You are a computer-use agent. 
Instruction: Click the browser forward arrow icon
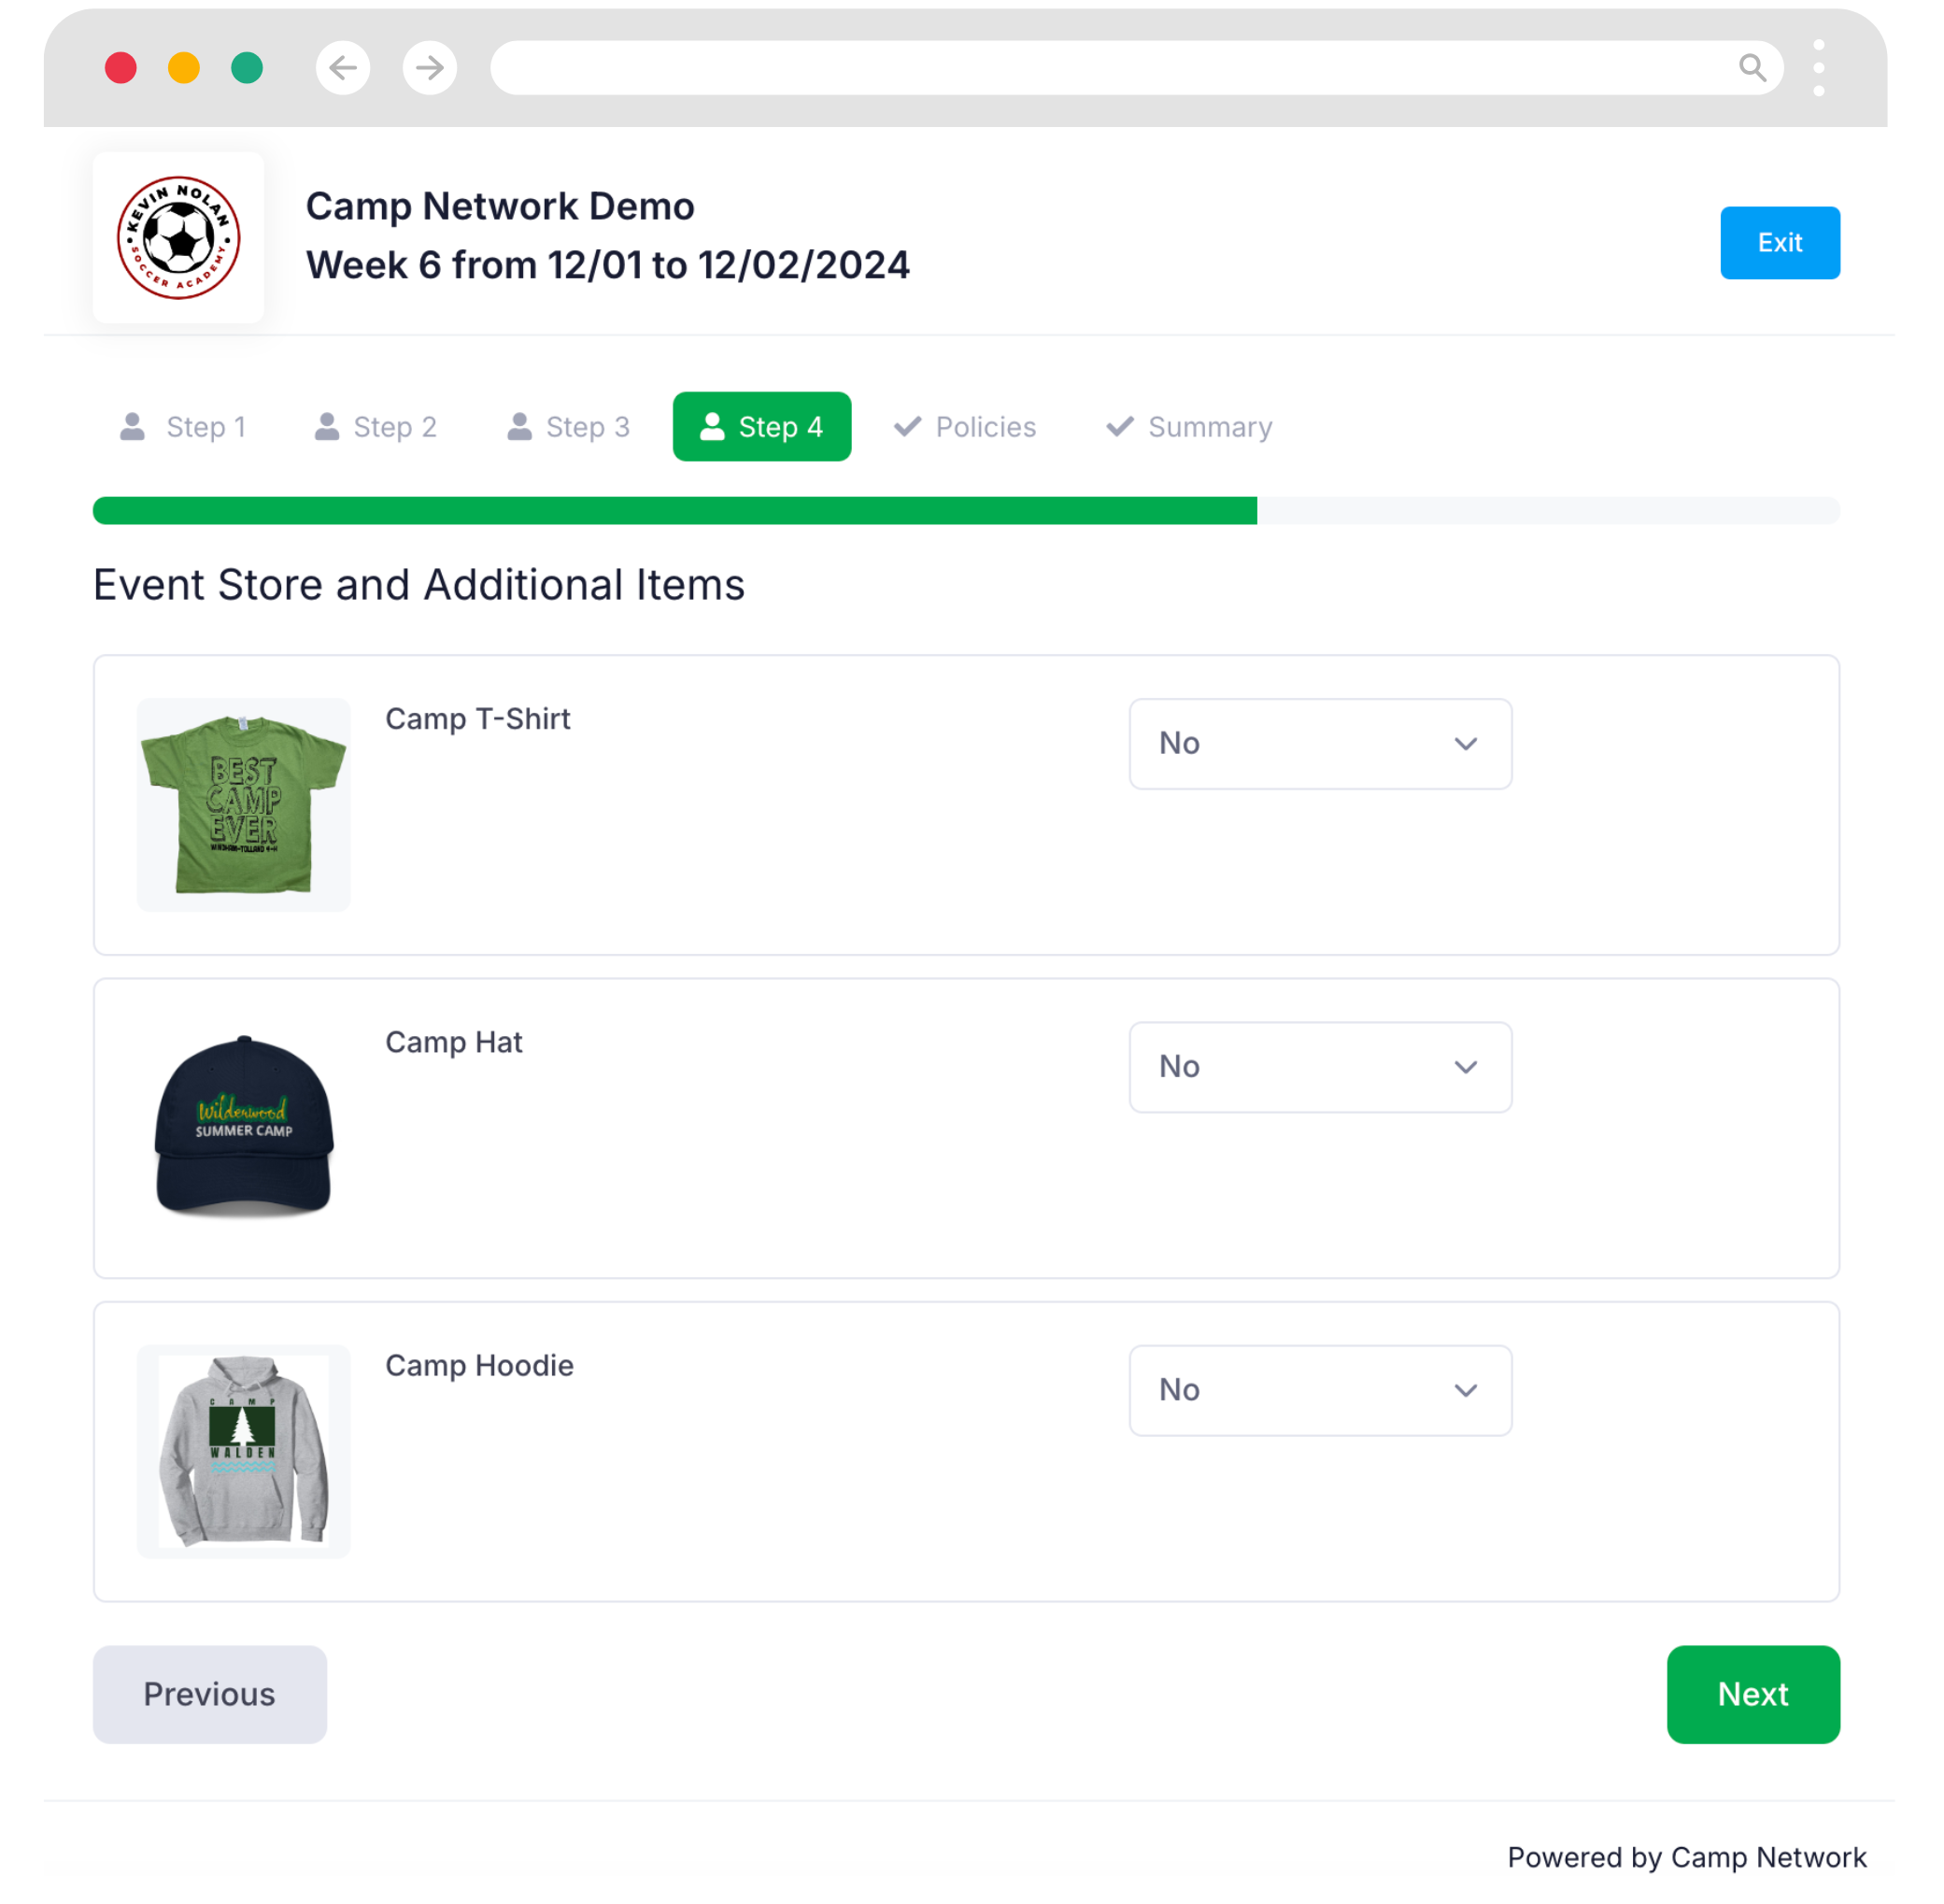coord(430,68)
